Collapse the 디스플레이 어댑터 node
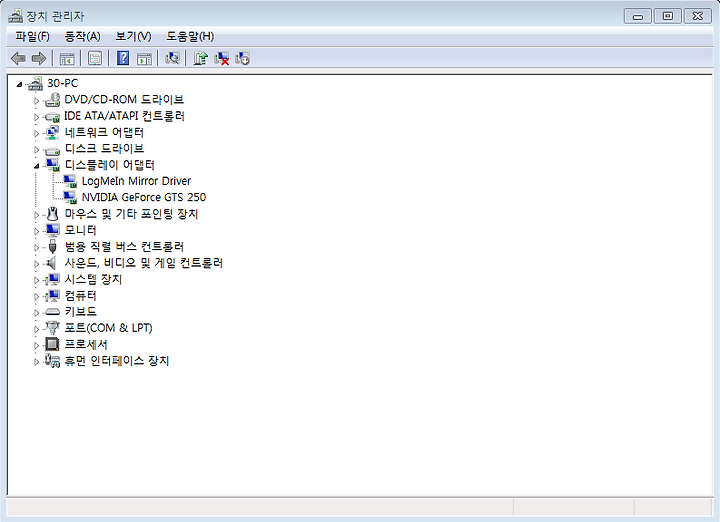Image resolution: width=720 pixels, height=522 pixels. [37, 166]
